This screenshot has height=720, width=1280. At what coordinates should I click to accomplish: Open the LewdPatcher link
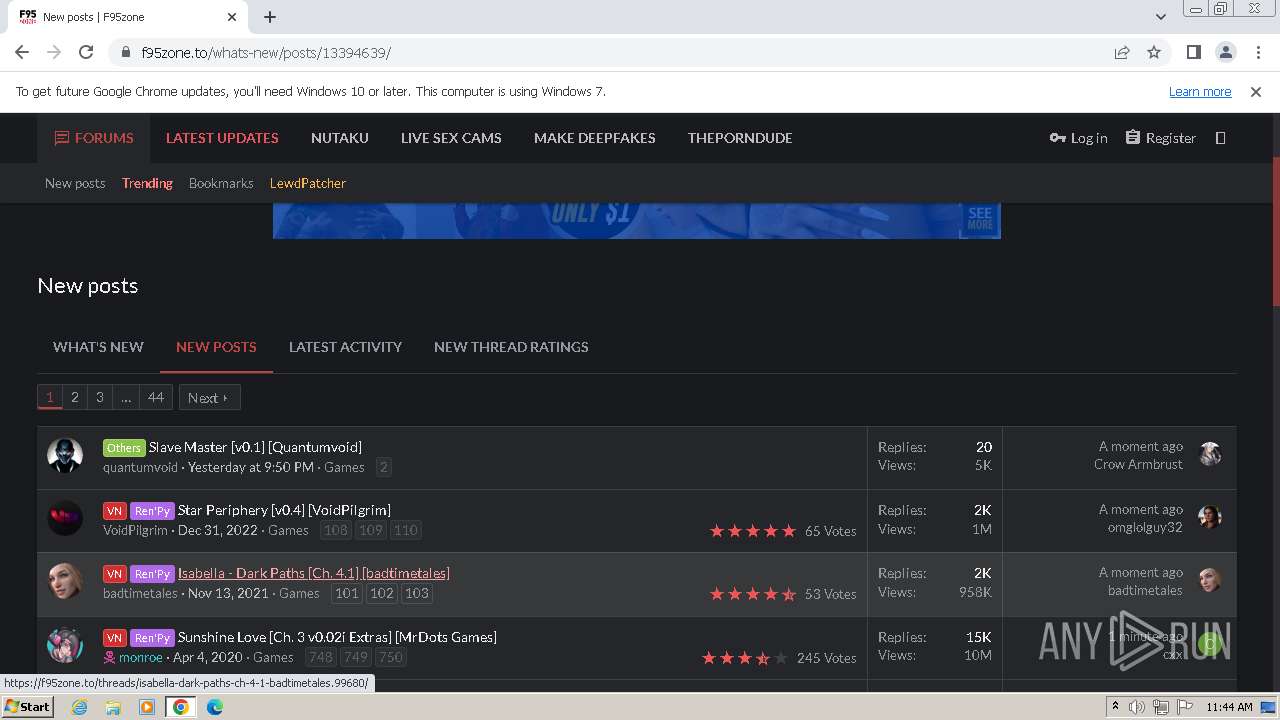click(308, 183)
